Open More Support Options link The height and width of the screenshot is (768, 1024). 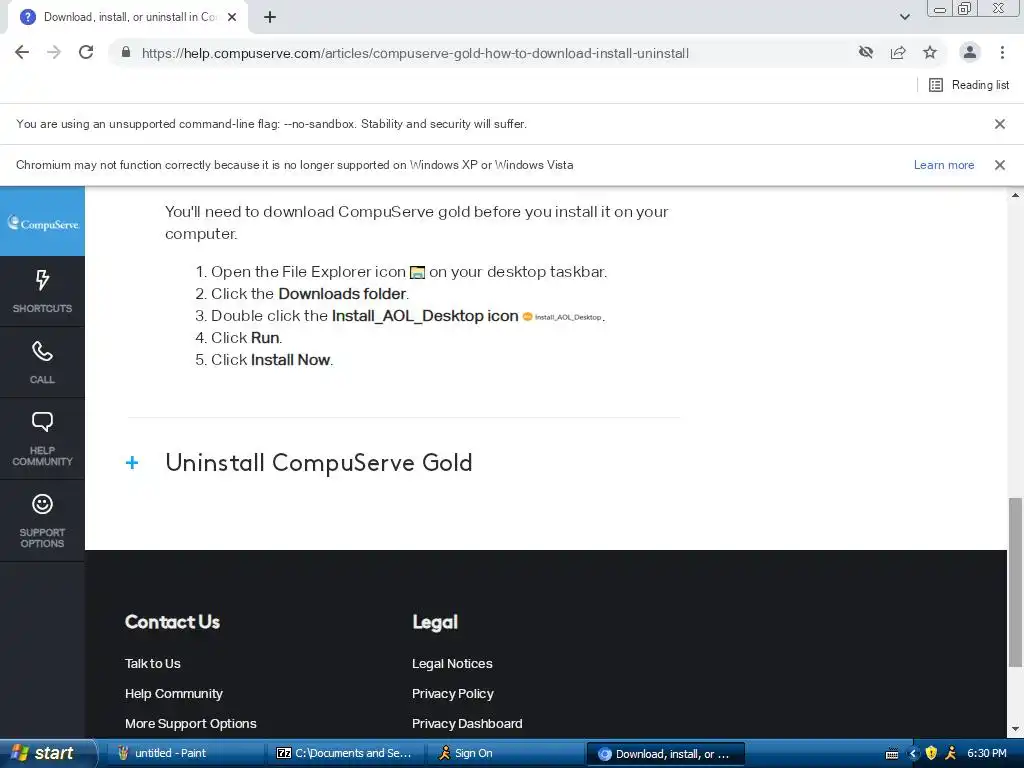pos(191,724)
